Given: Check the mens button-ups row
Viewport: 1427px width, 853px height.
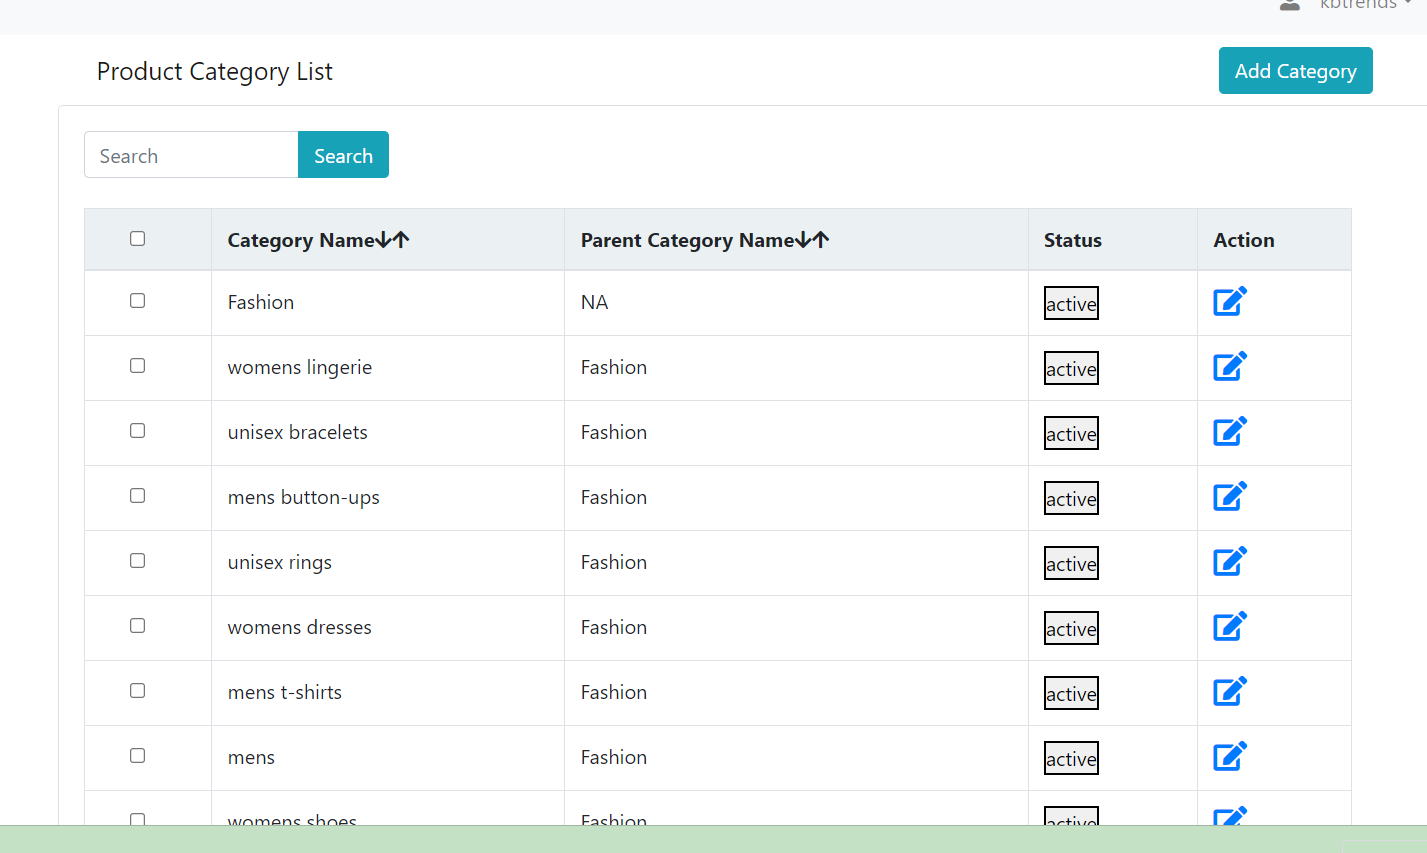Looking at the screenshot, I should (x=138, y=495).
